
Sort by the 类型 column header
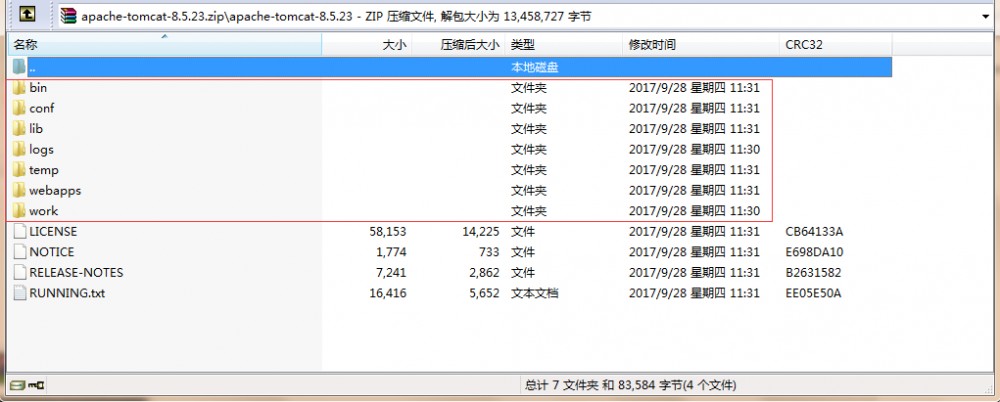(x=563, y=45)
